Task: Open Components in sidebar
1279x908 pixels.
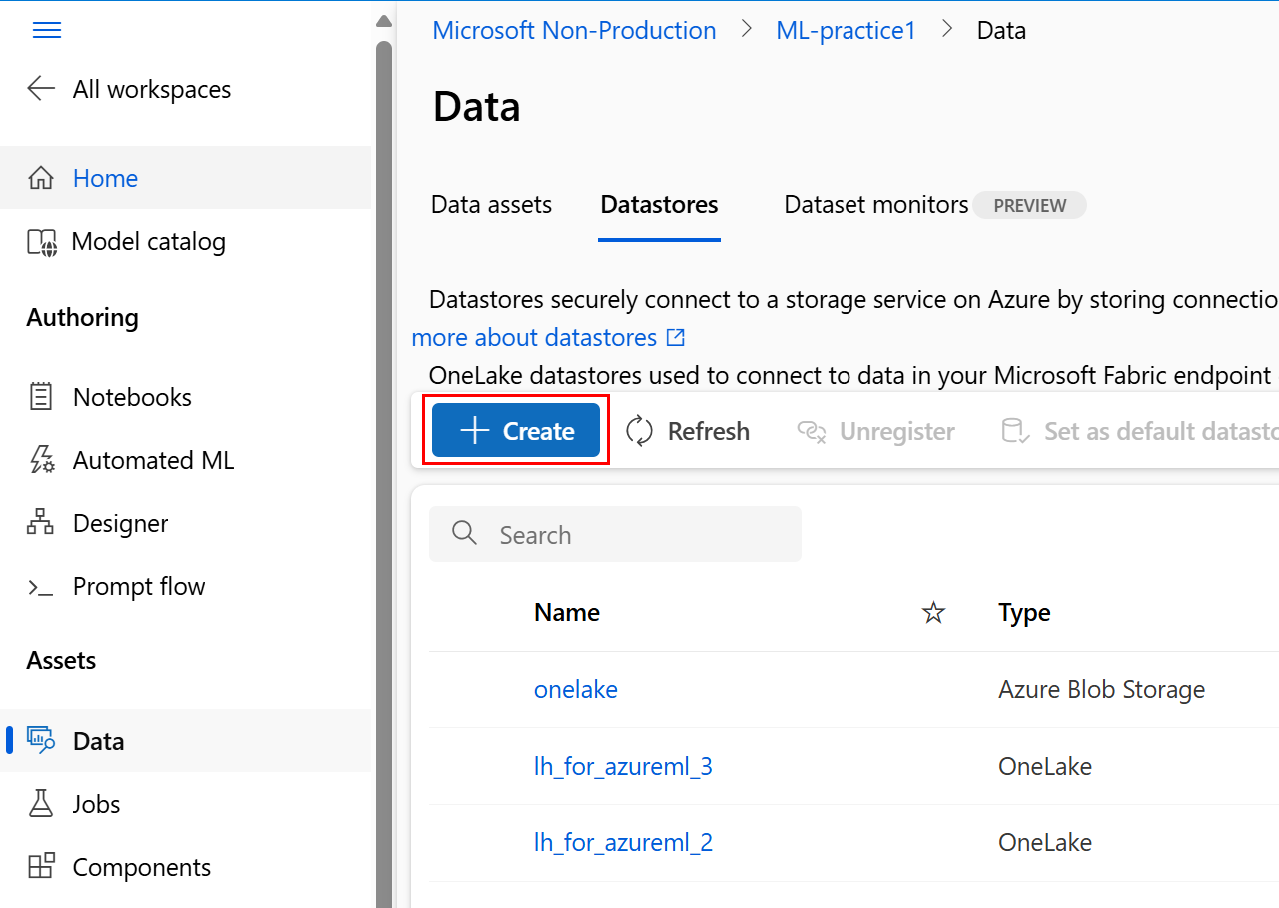Action: pyautogui.click(x=141, y=867)
